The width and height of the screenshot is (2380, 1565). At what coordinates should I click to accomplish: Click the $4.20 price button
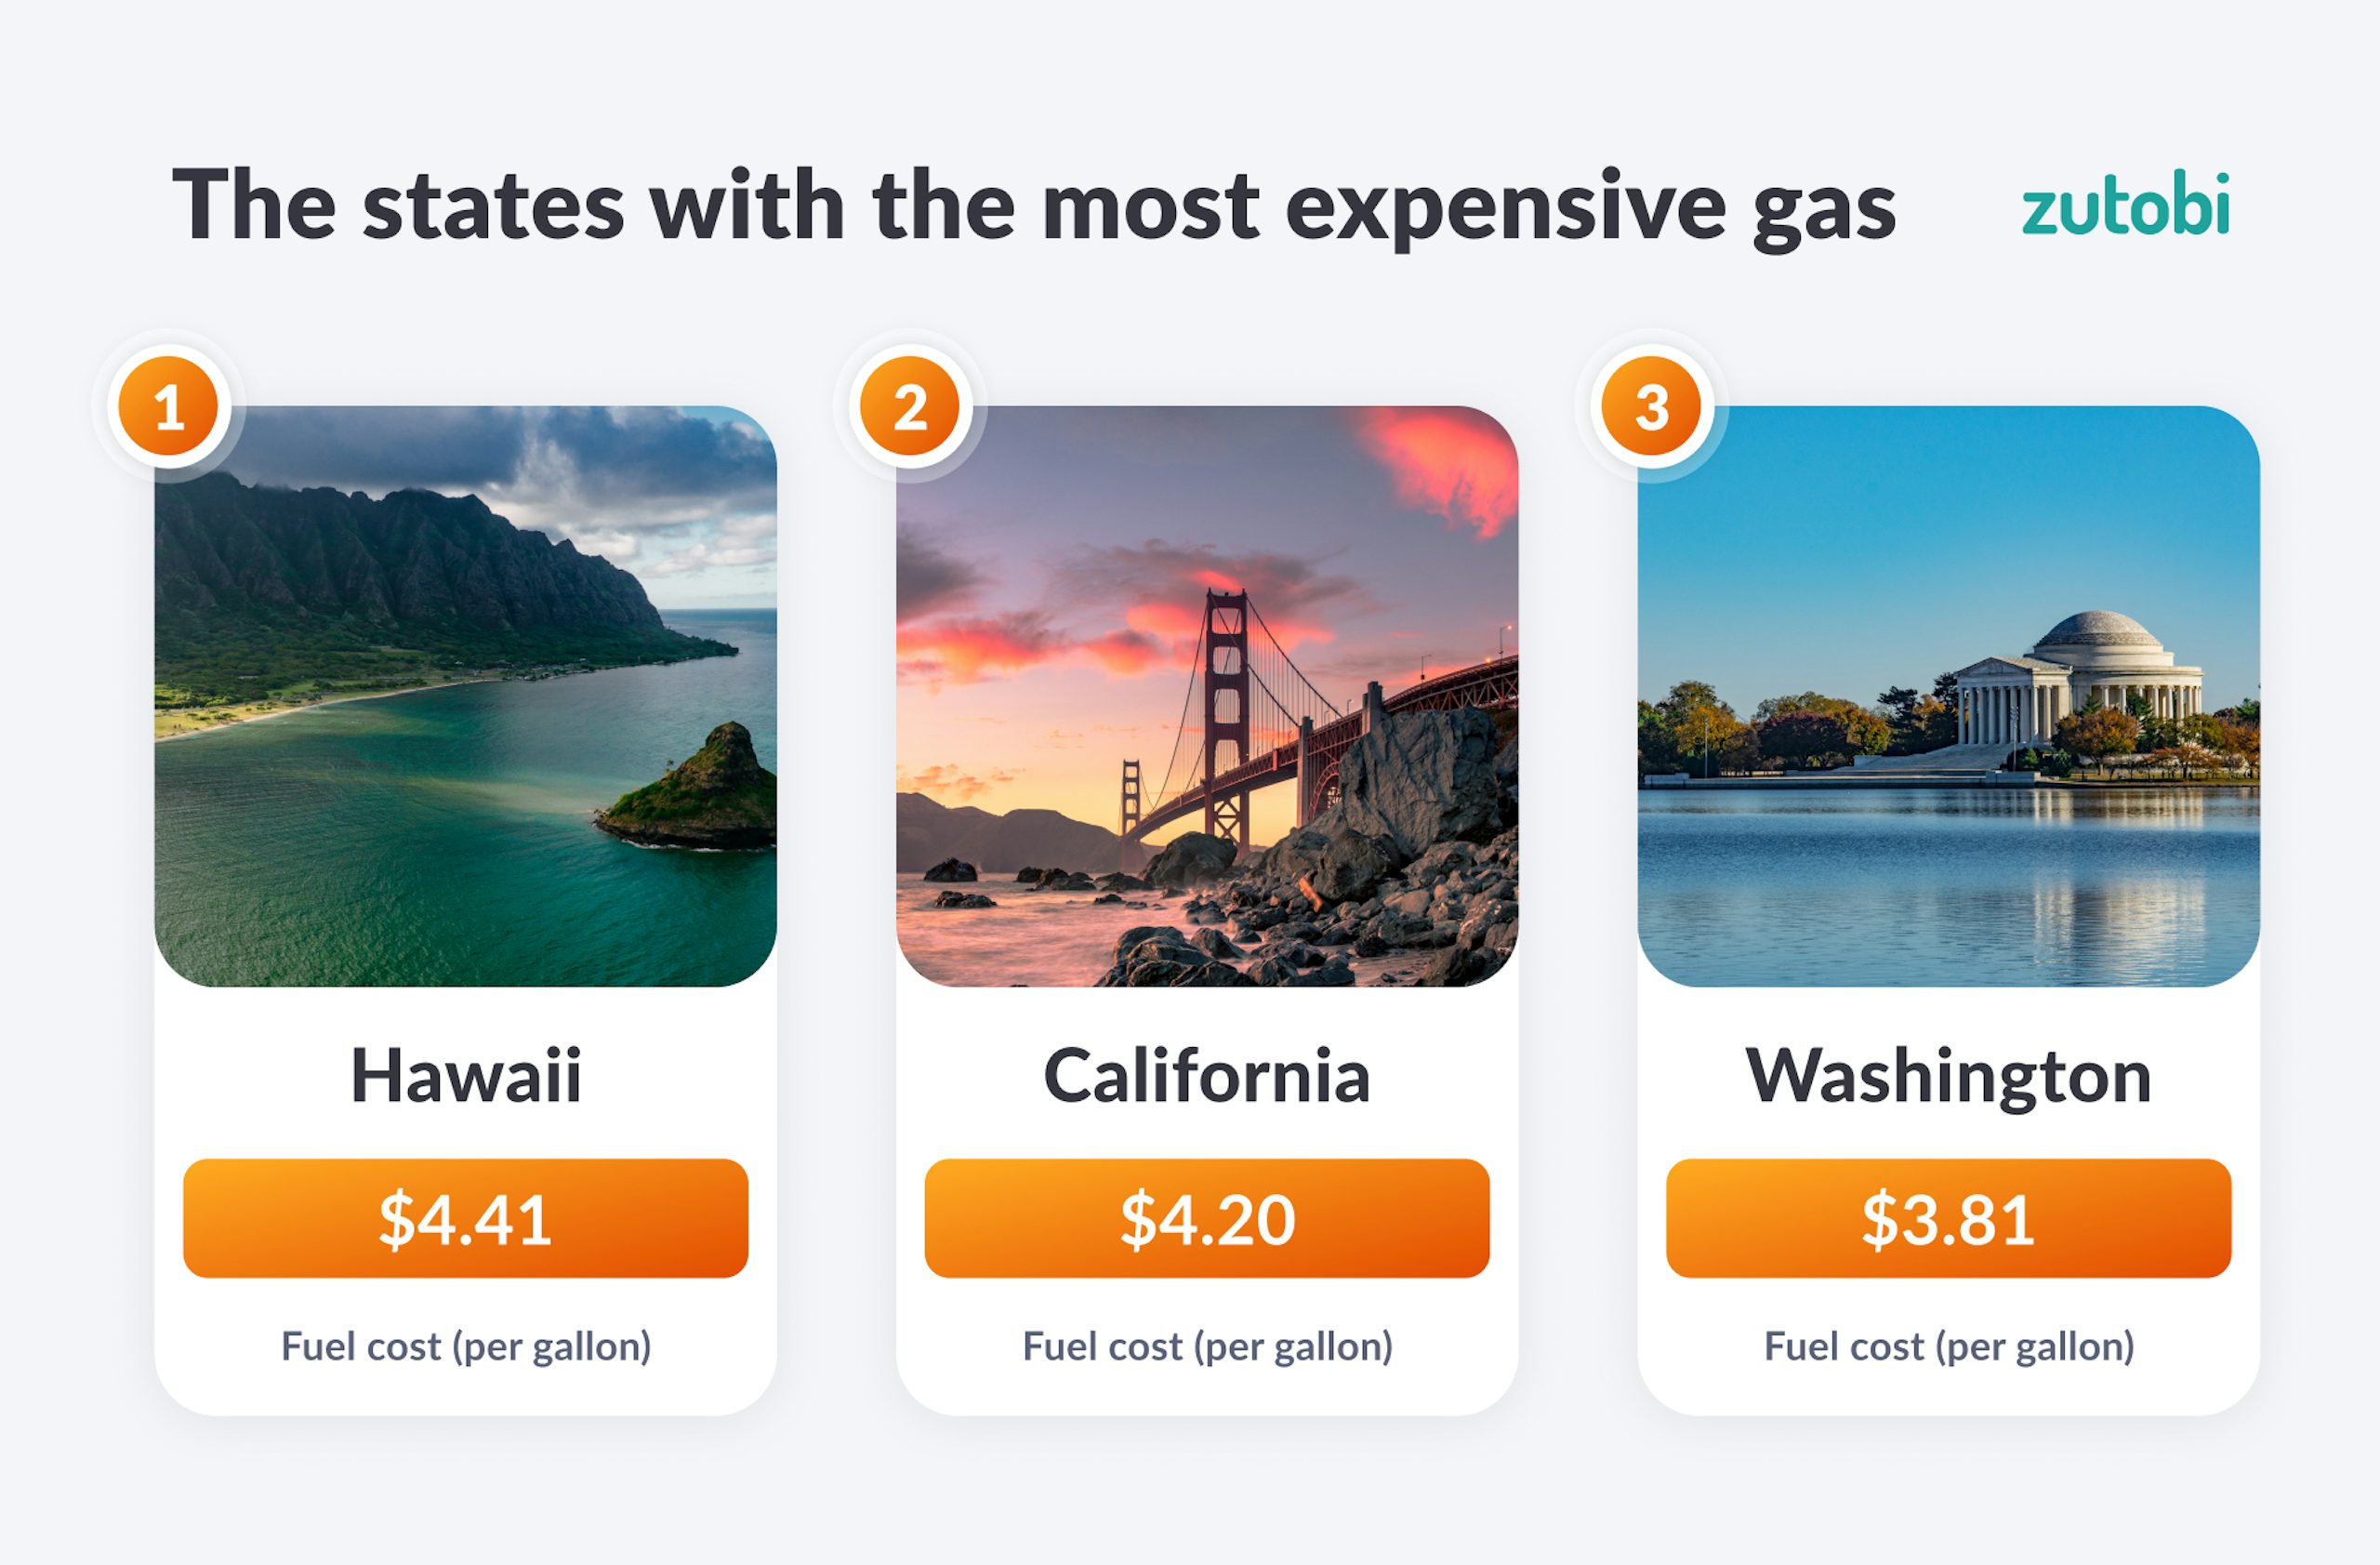coord(1207,1218)
